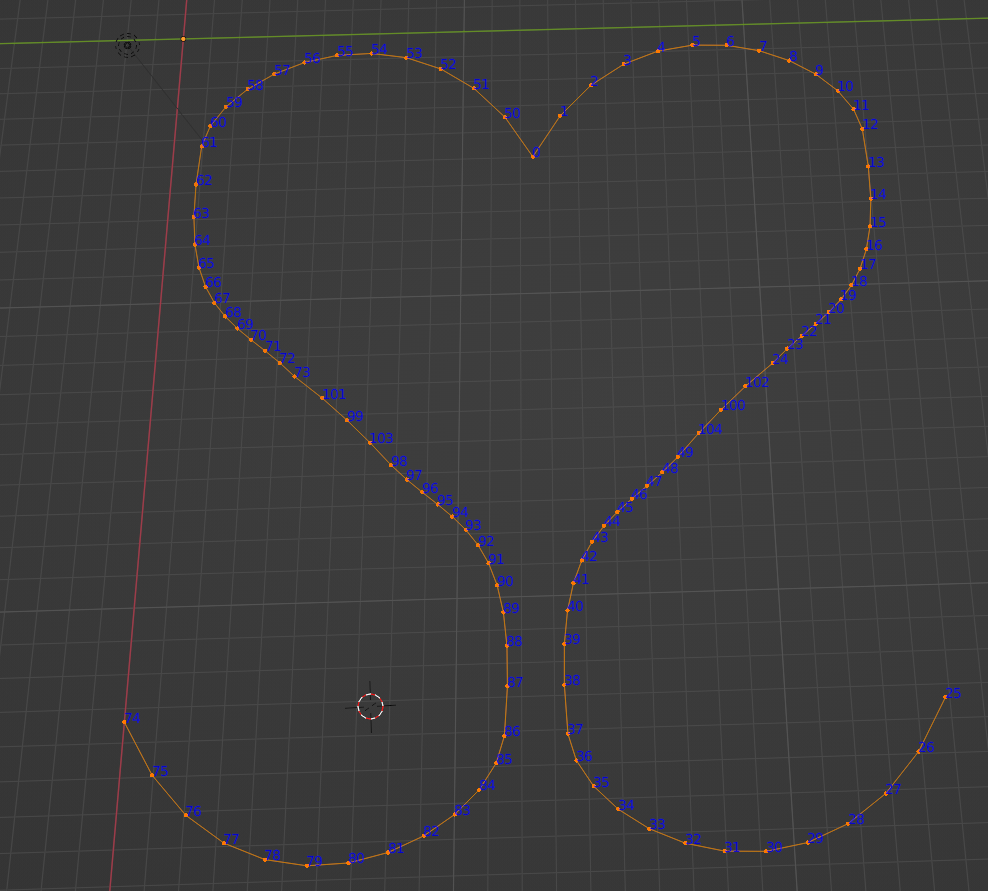The image size is (988, 891).
Task: Select the vertex labeled "36"
Action: point(576,761)
